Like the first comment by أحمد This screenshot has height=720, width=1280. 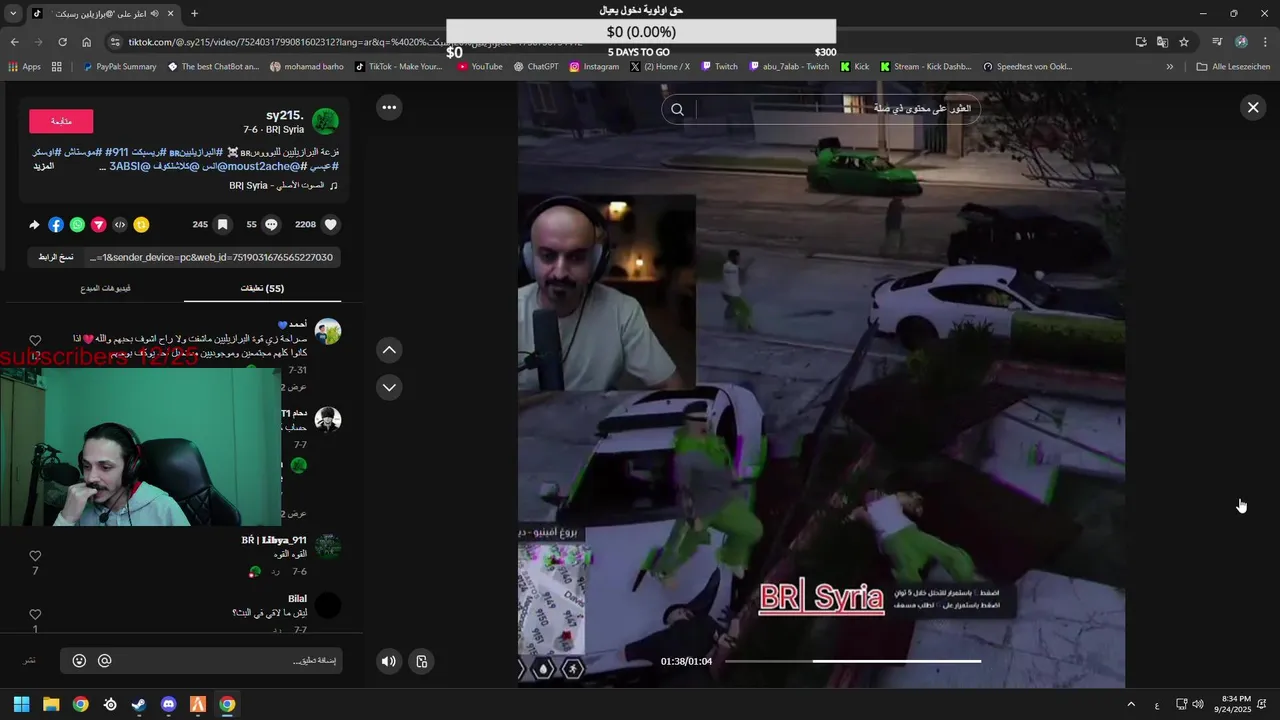[x=35, y=341]
